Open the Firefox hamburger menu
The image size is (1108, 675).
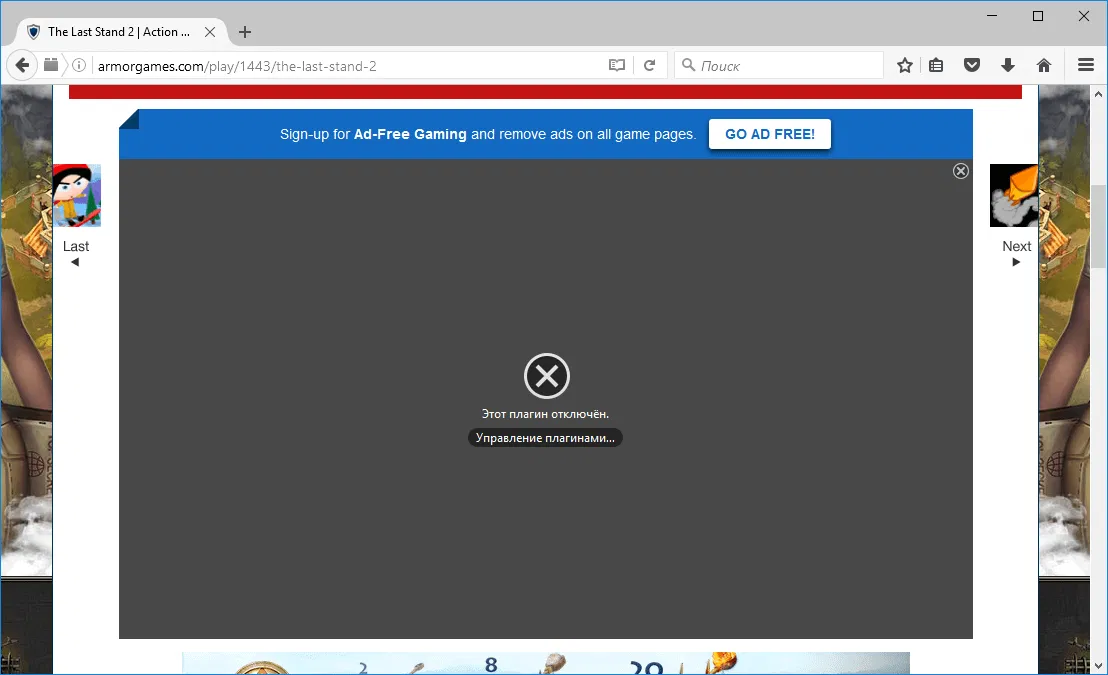pyautogui.click(x=1086, y=65)
